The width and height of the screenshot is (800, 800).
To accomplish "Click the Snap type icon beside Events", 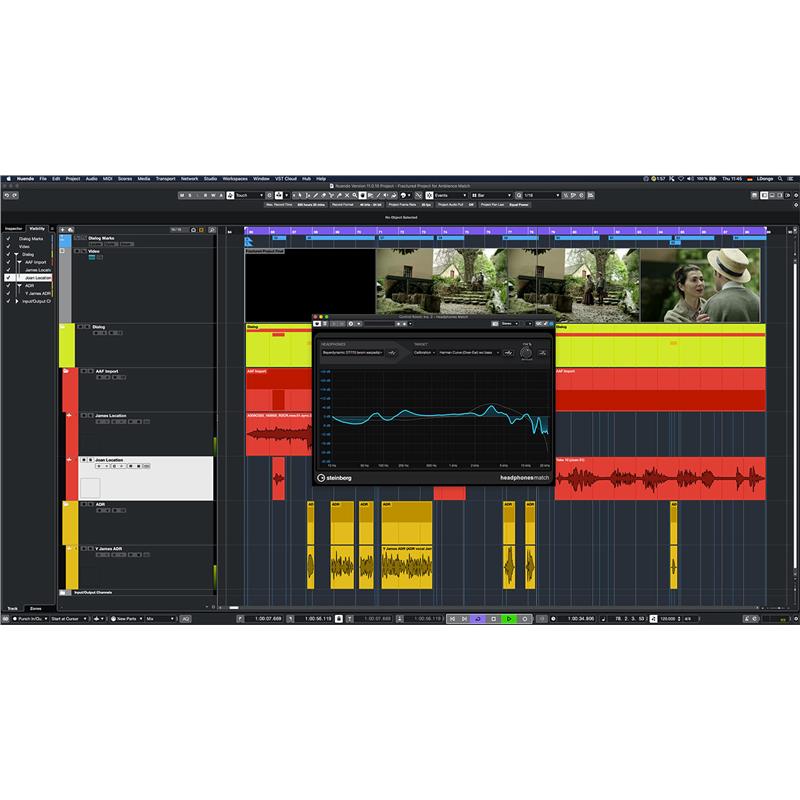I will 429,195.
